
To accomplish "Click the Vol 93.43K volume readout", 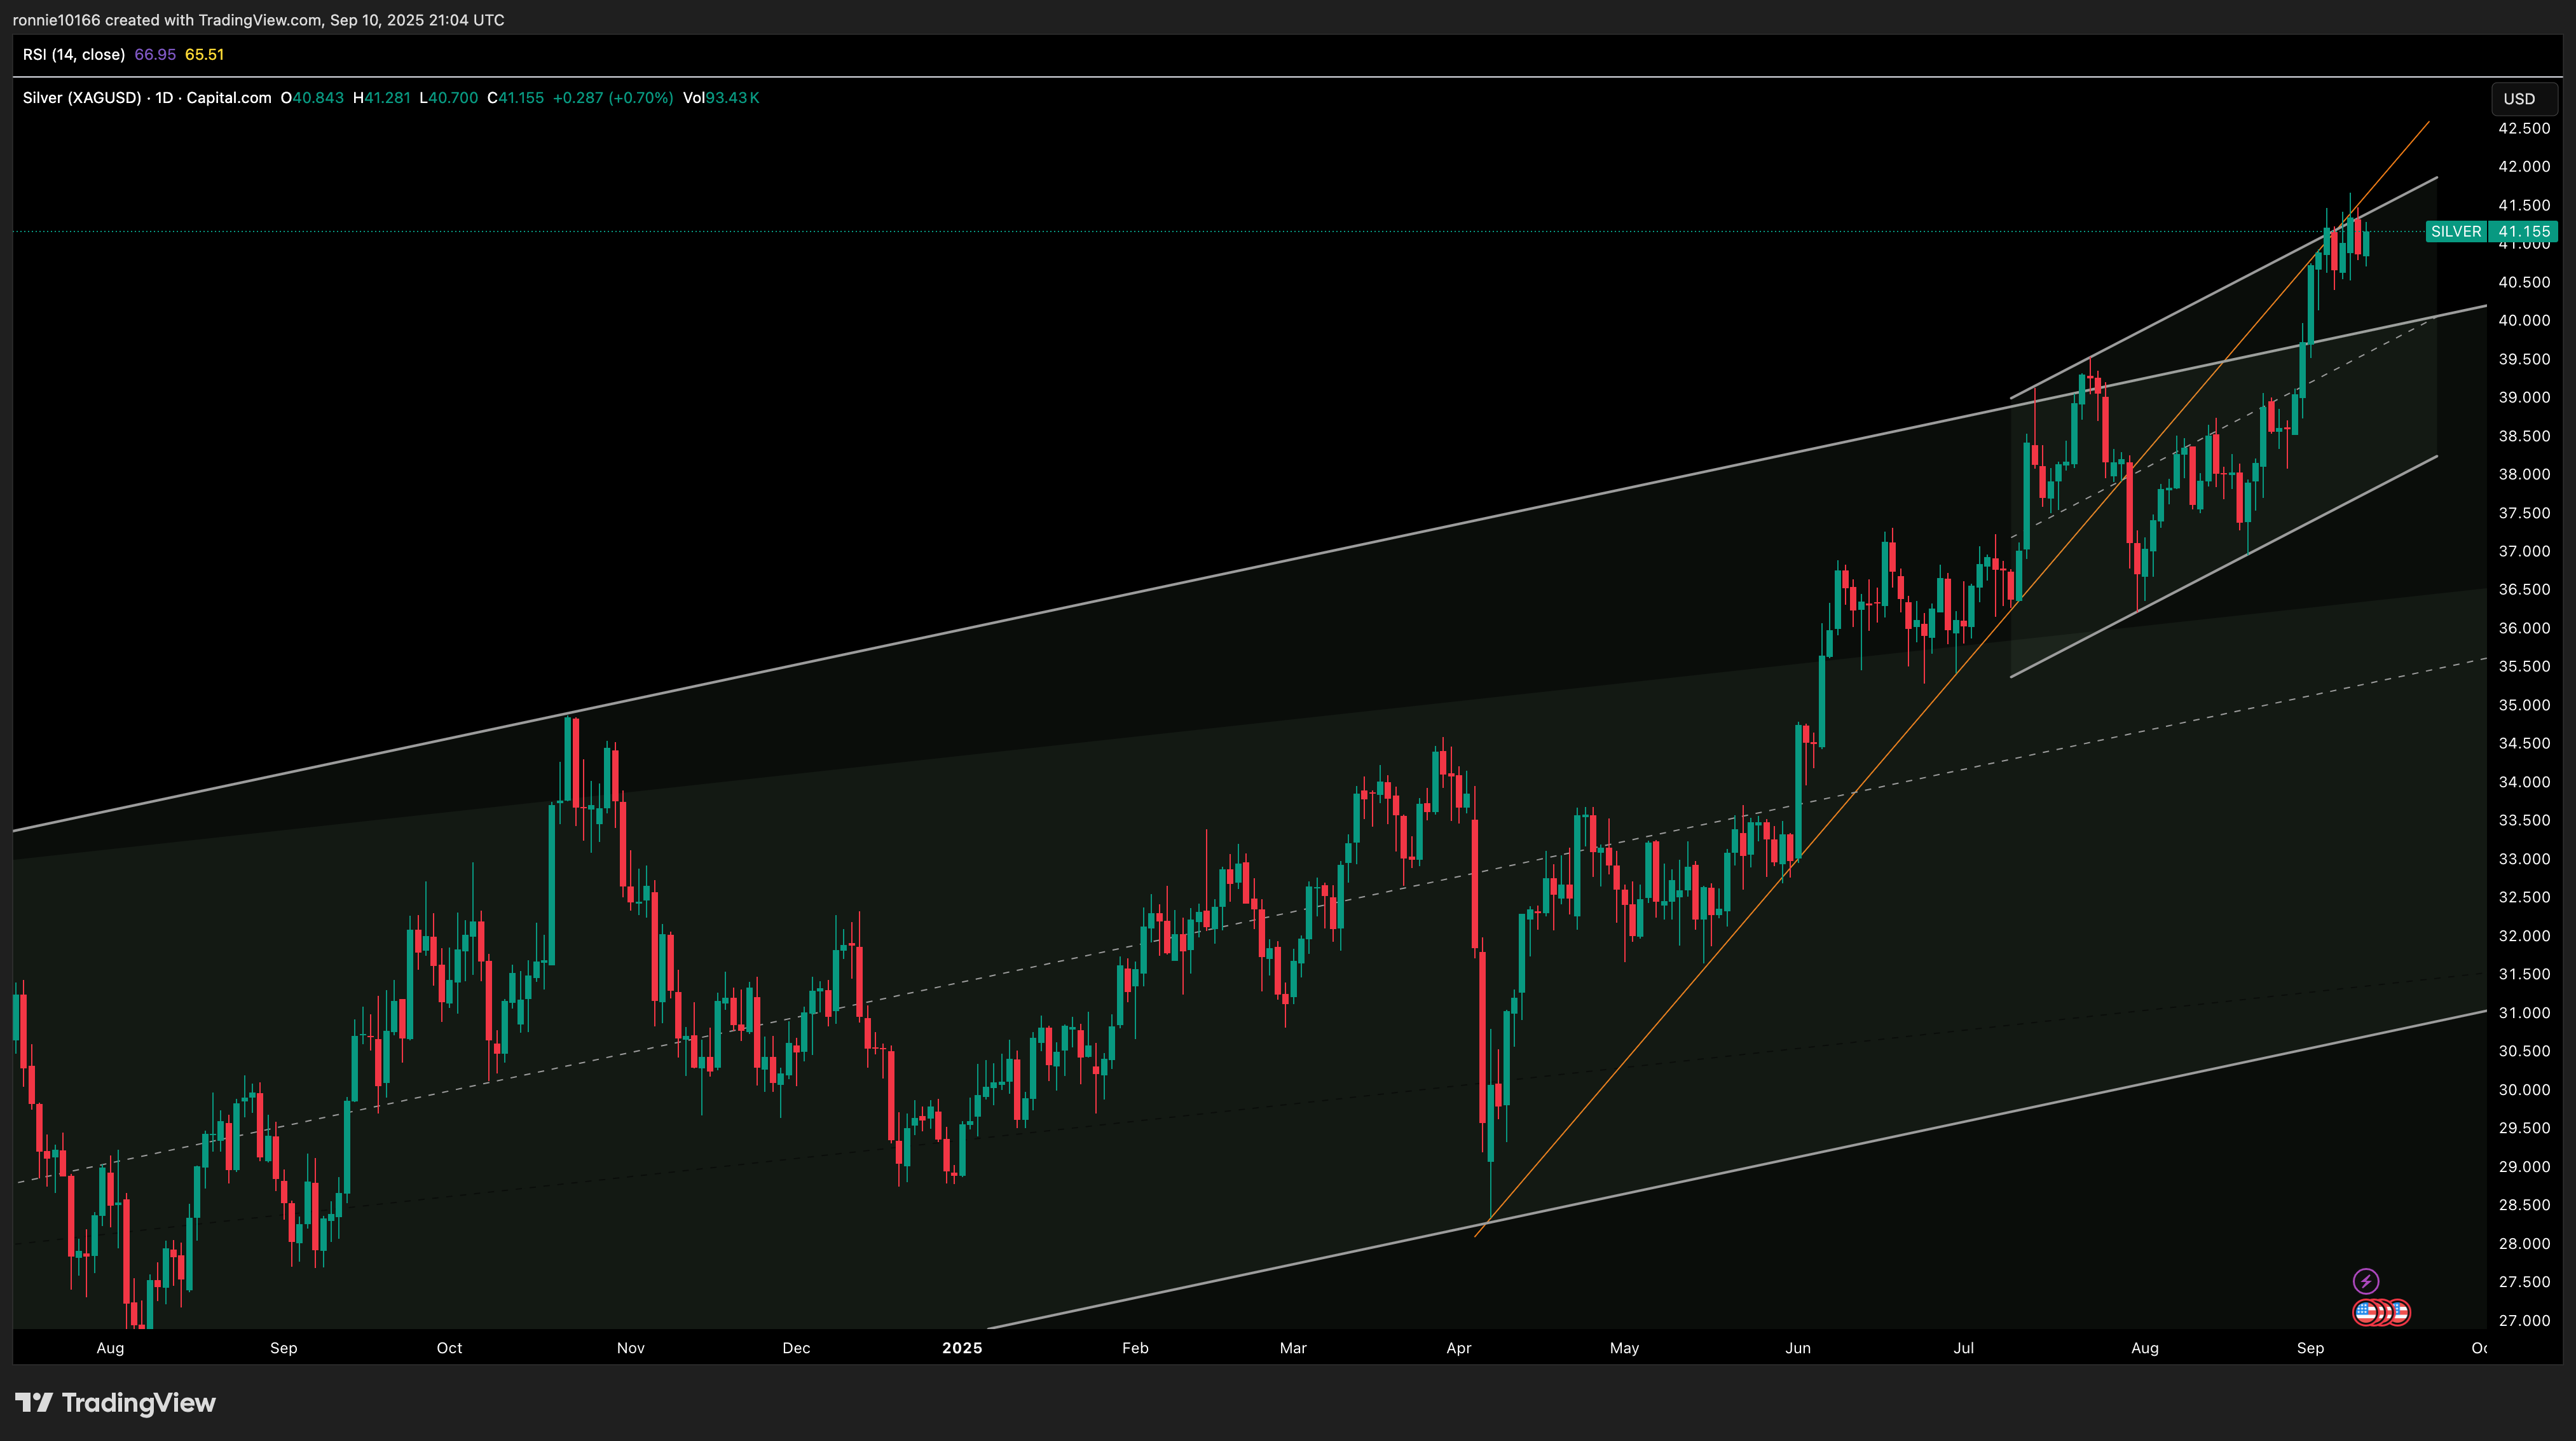I will [x=721, y=98].
